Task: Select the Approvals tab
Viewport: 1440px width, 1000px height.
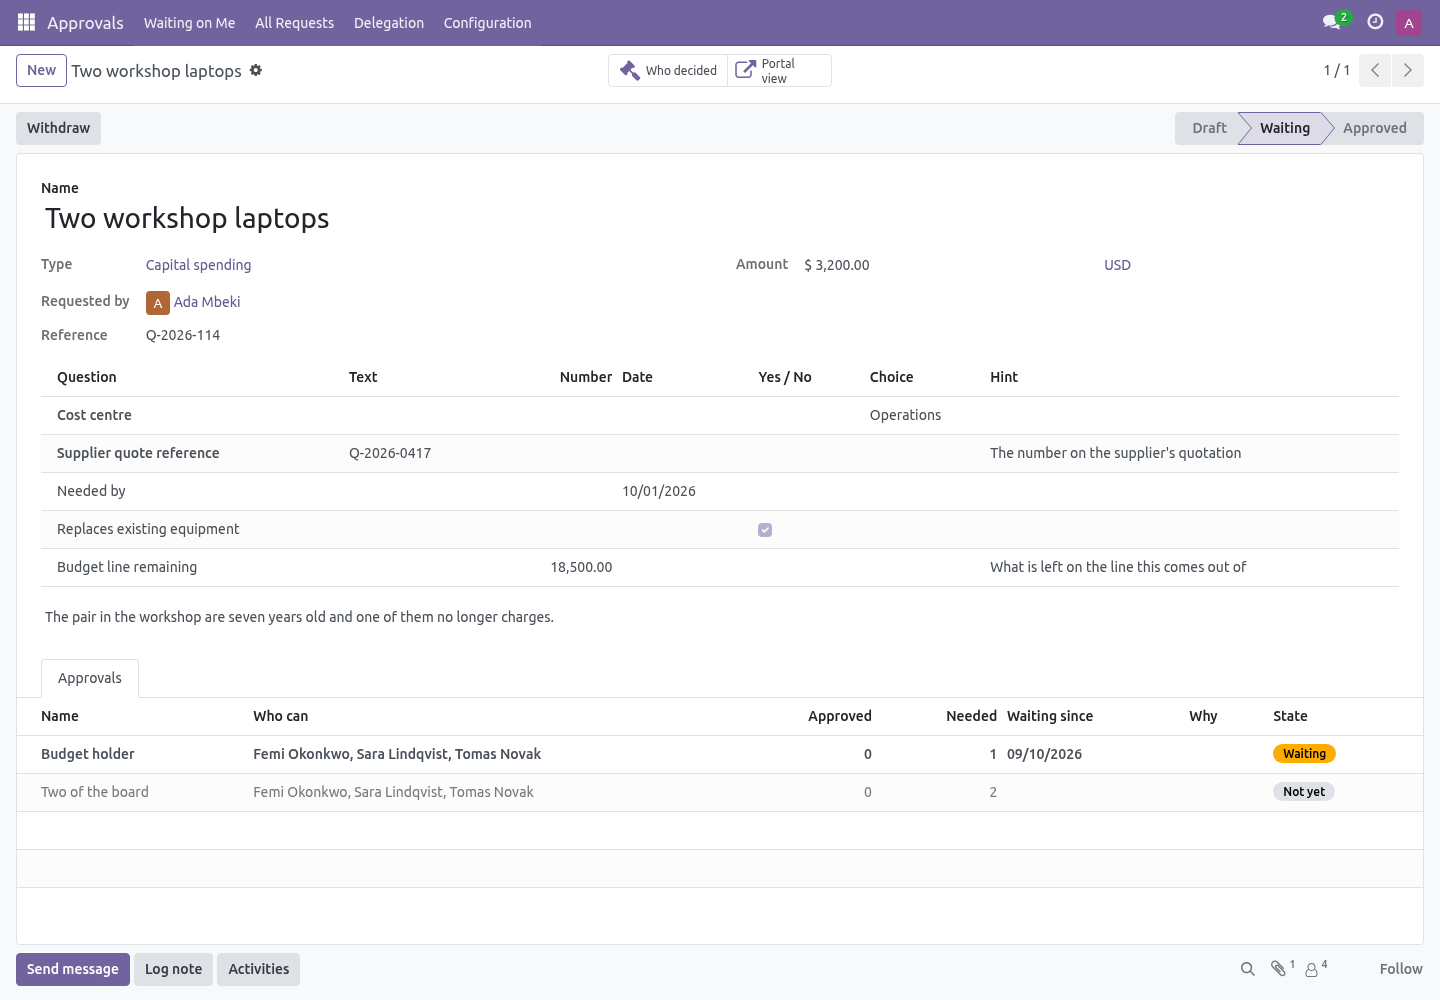Action: coord(90,678)
